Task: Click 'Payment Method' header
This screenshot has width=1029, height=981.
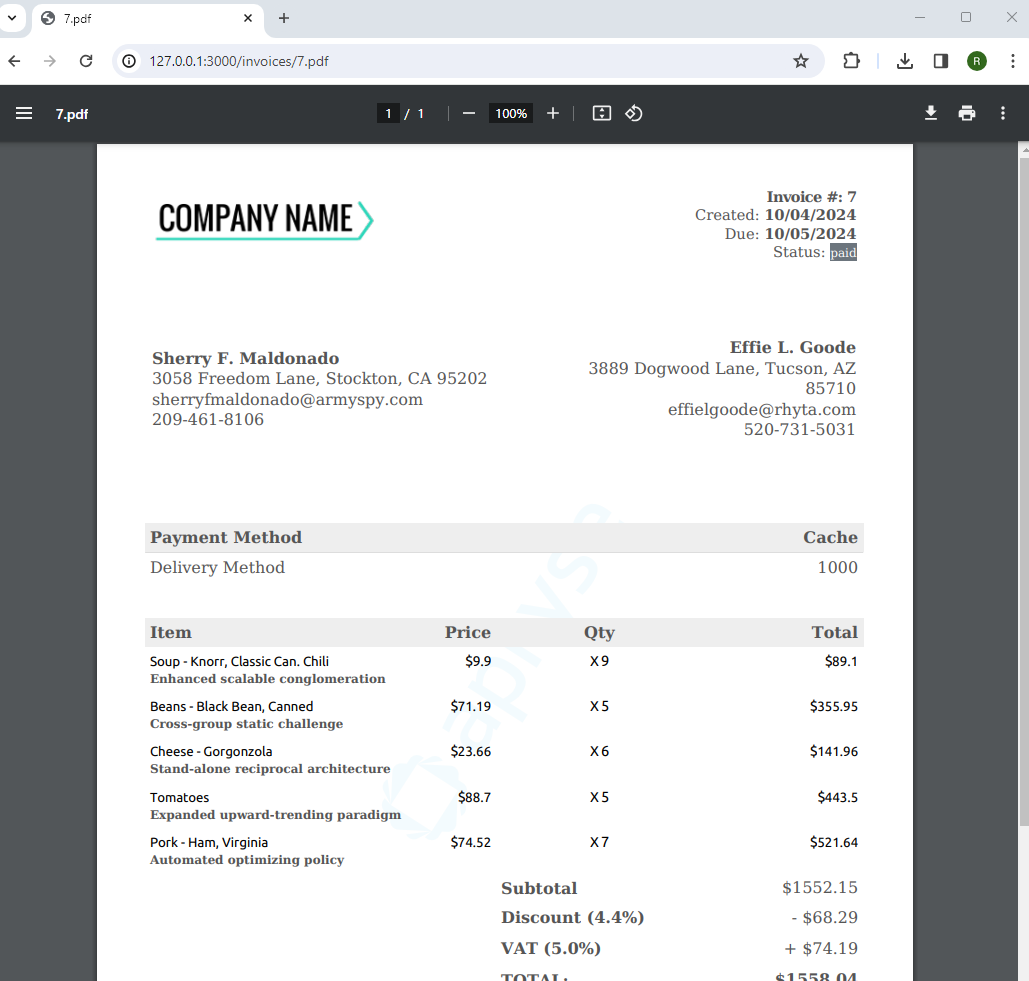Action: 226,537
